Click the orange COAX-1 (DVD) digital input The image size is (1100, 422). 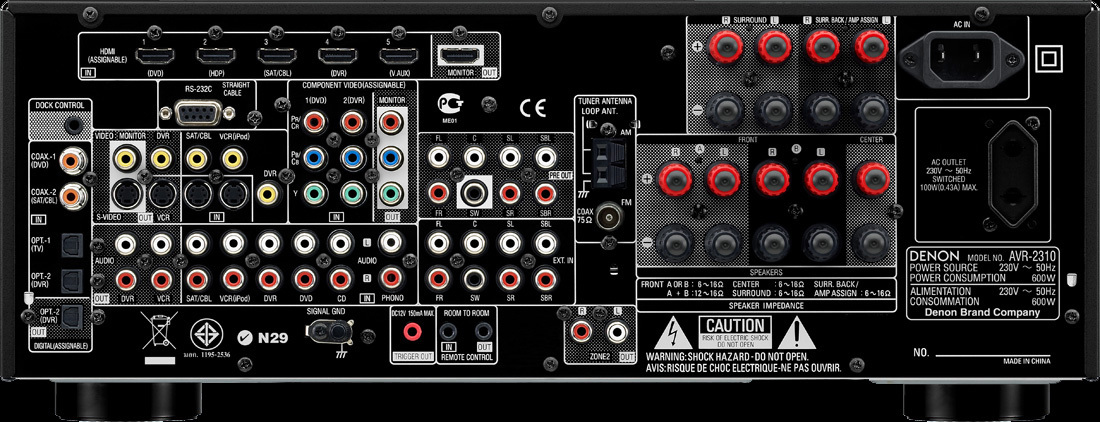(71, 158)
